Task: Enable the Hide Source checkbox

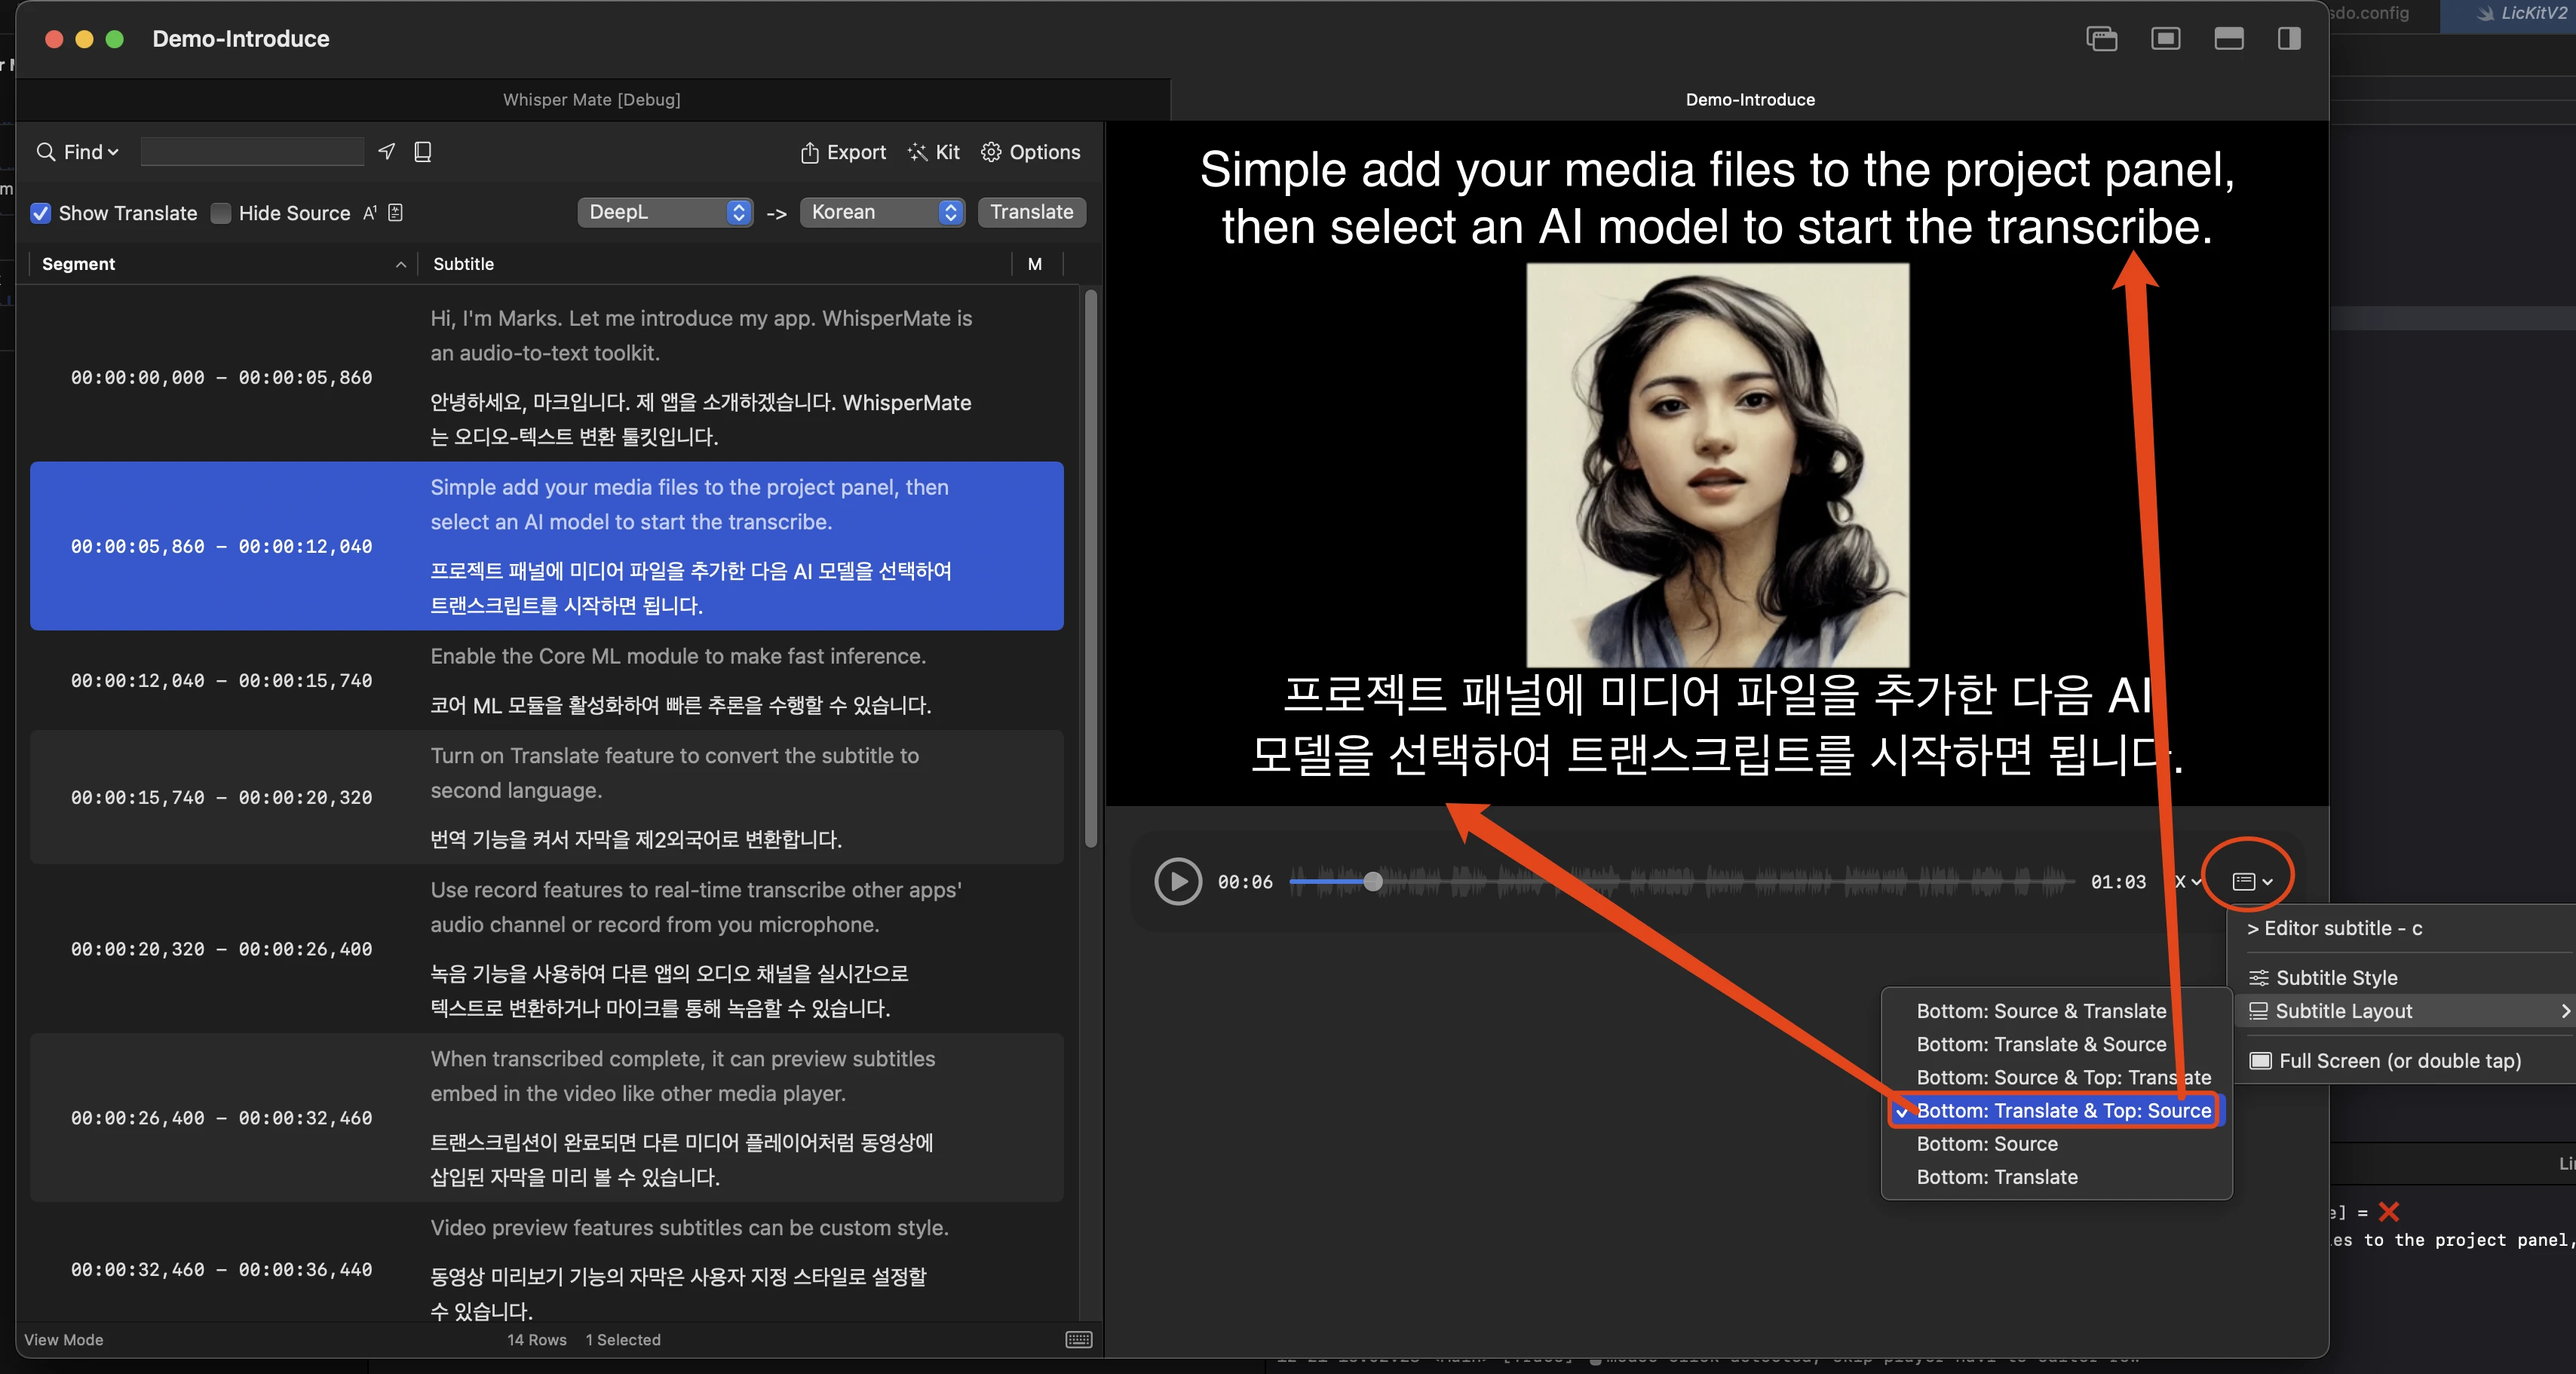Action: 221,213
